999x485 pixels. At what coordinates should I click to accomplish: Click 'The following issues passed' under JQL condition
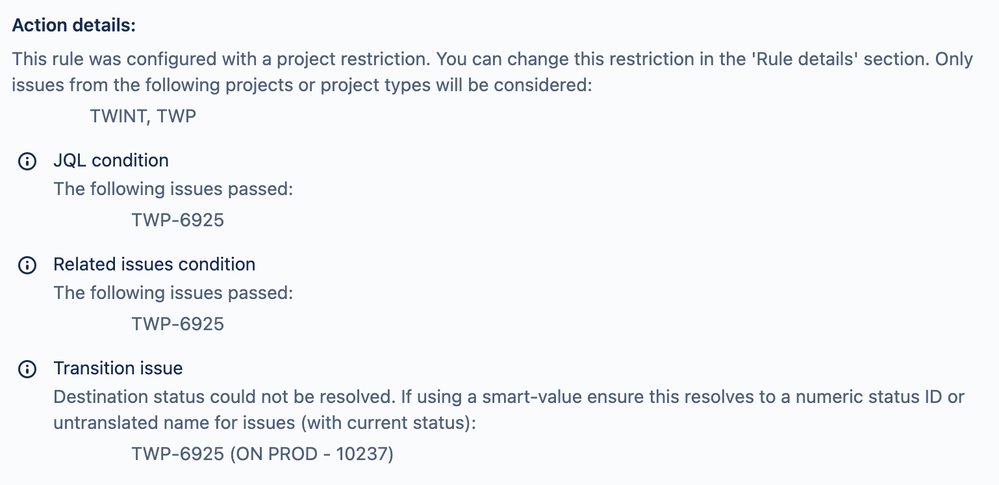point(173,189)
